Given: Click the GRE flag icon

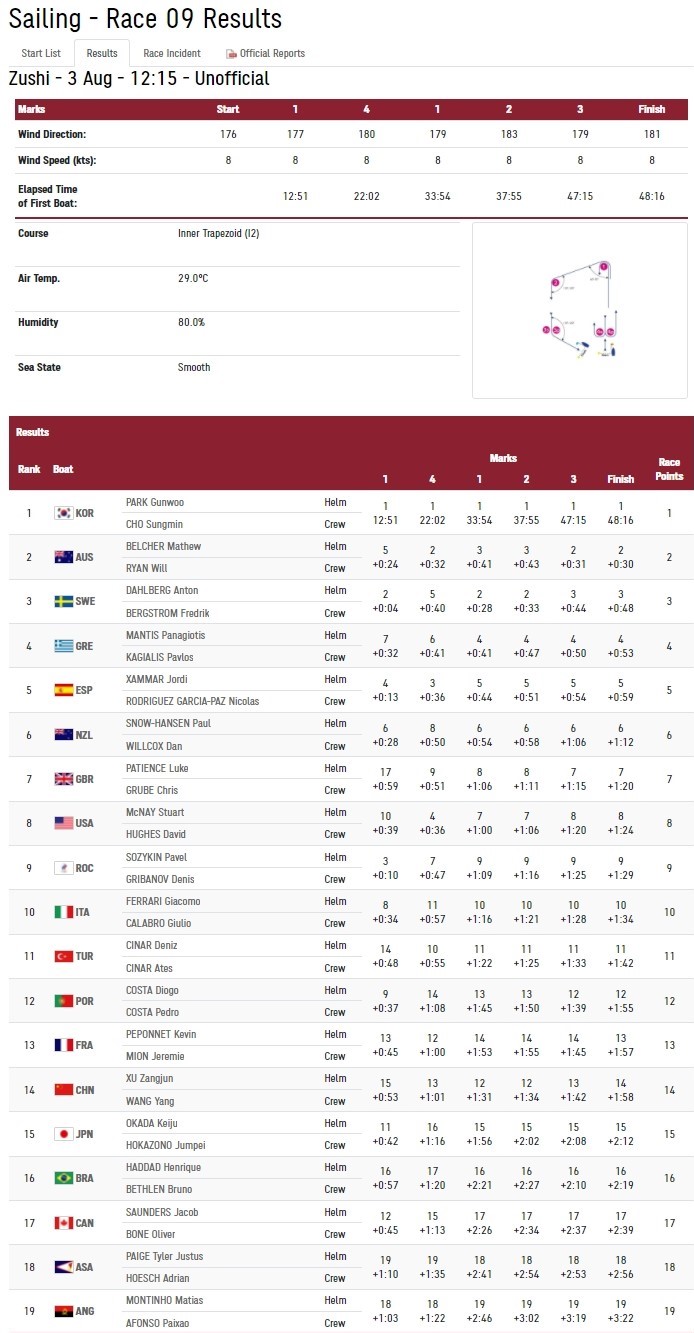Looking at the screenshot, I should (x=64, y=646).
